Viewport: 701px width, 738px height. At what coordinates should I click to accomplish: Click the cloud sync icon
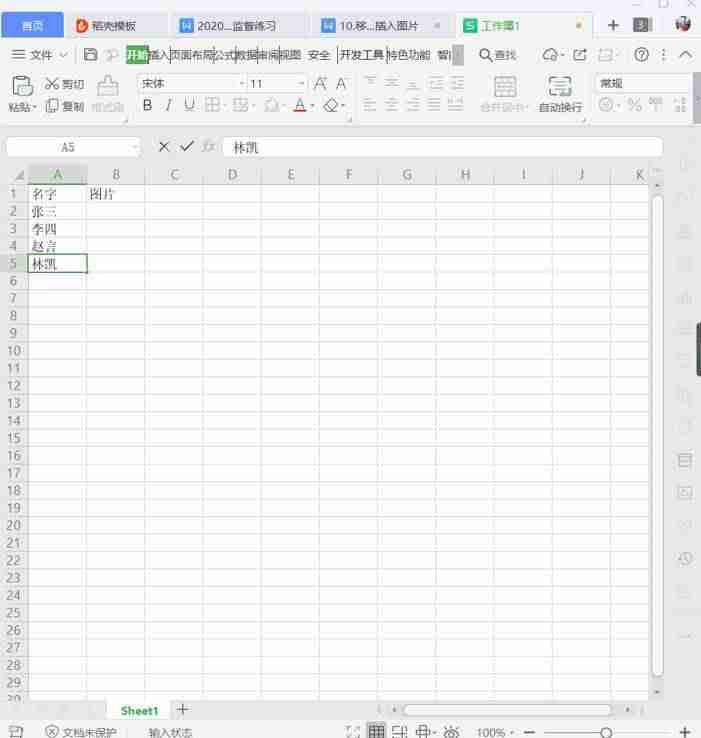coord(549,55)
